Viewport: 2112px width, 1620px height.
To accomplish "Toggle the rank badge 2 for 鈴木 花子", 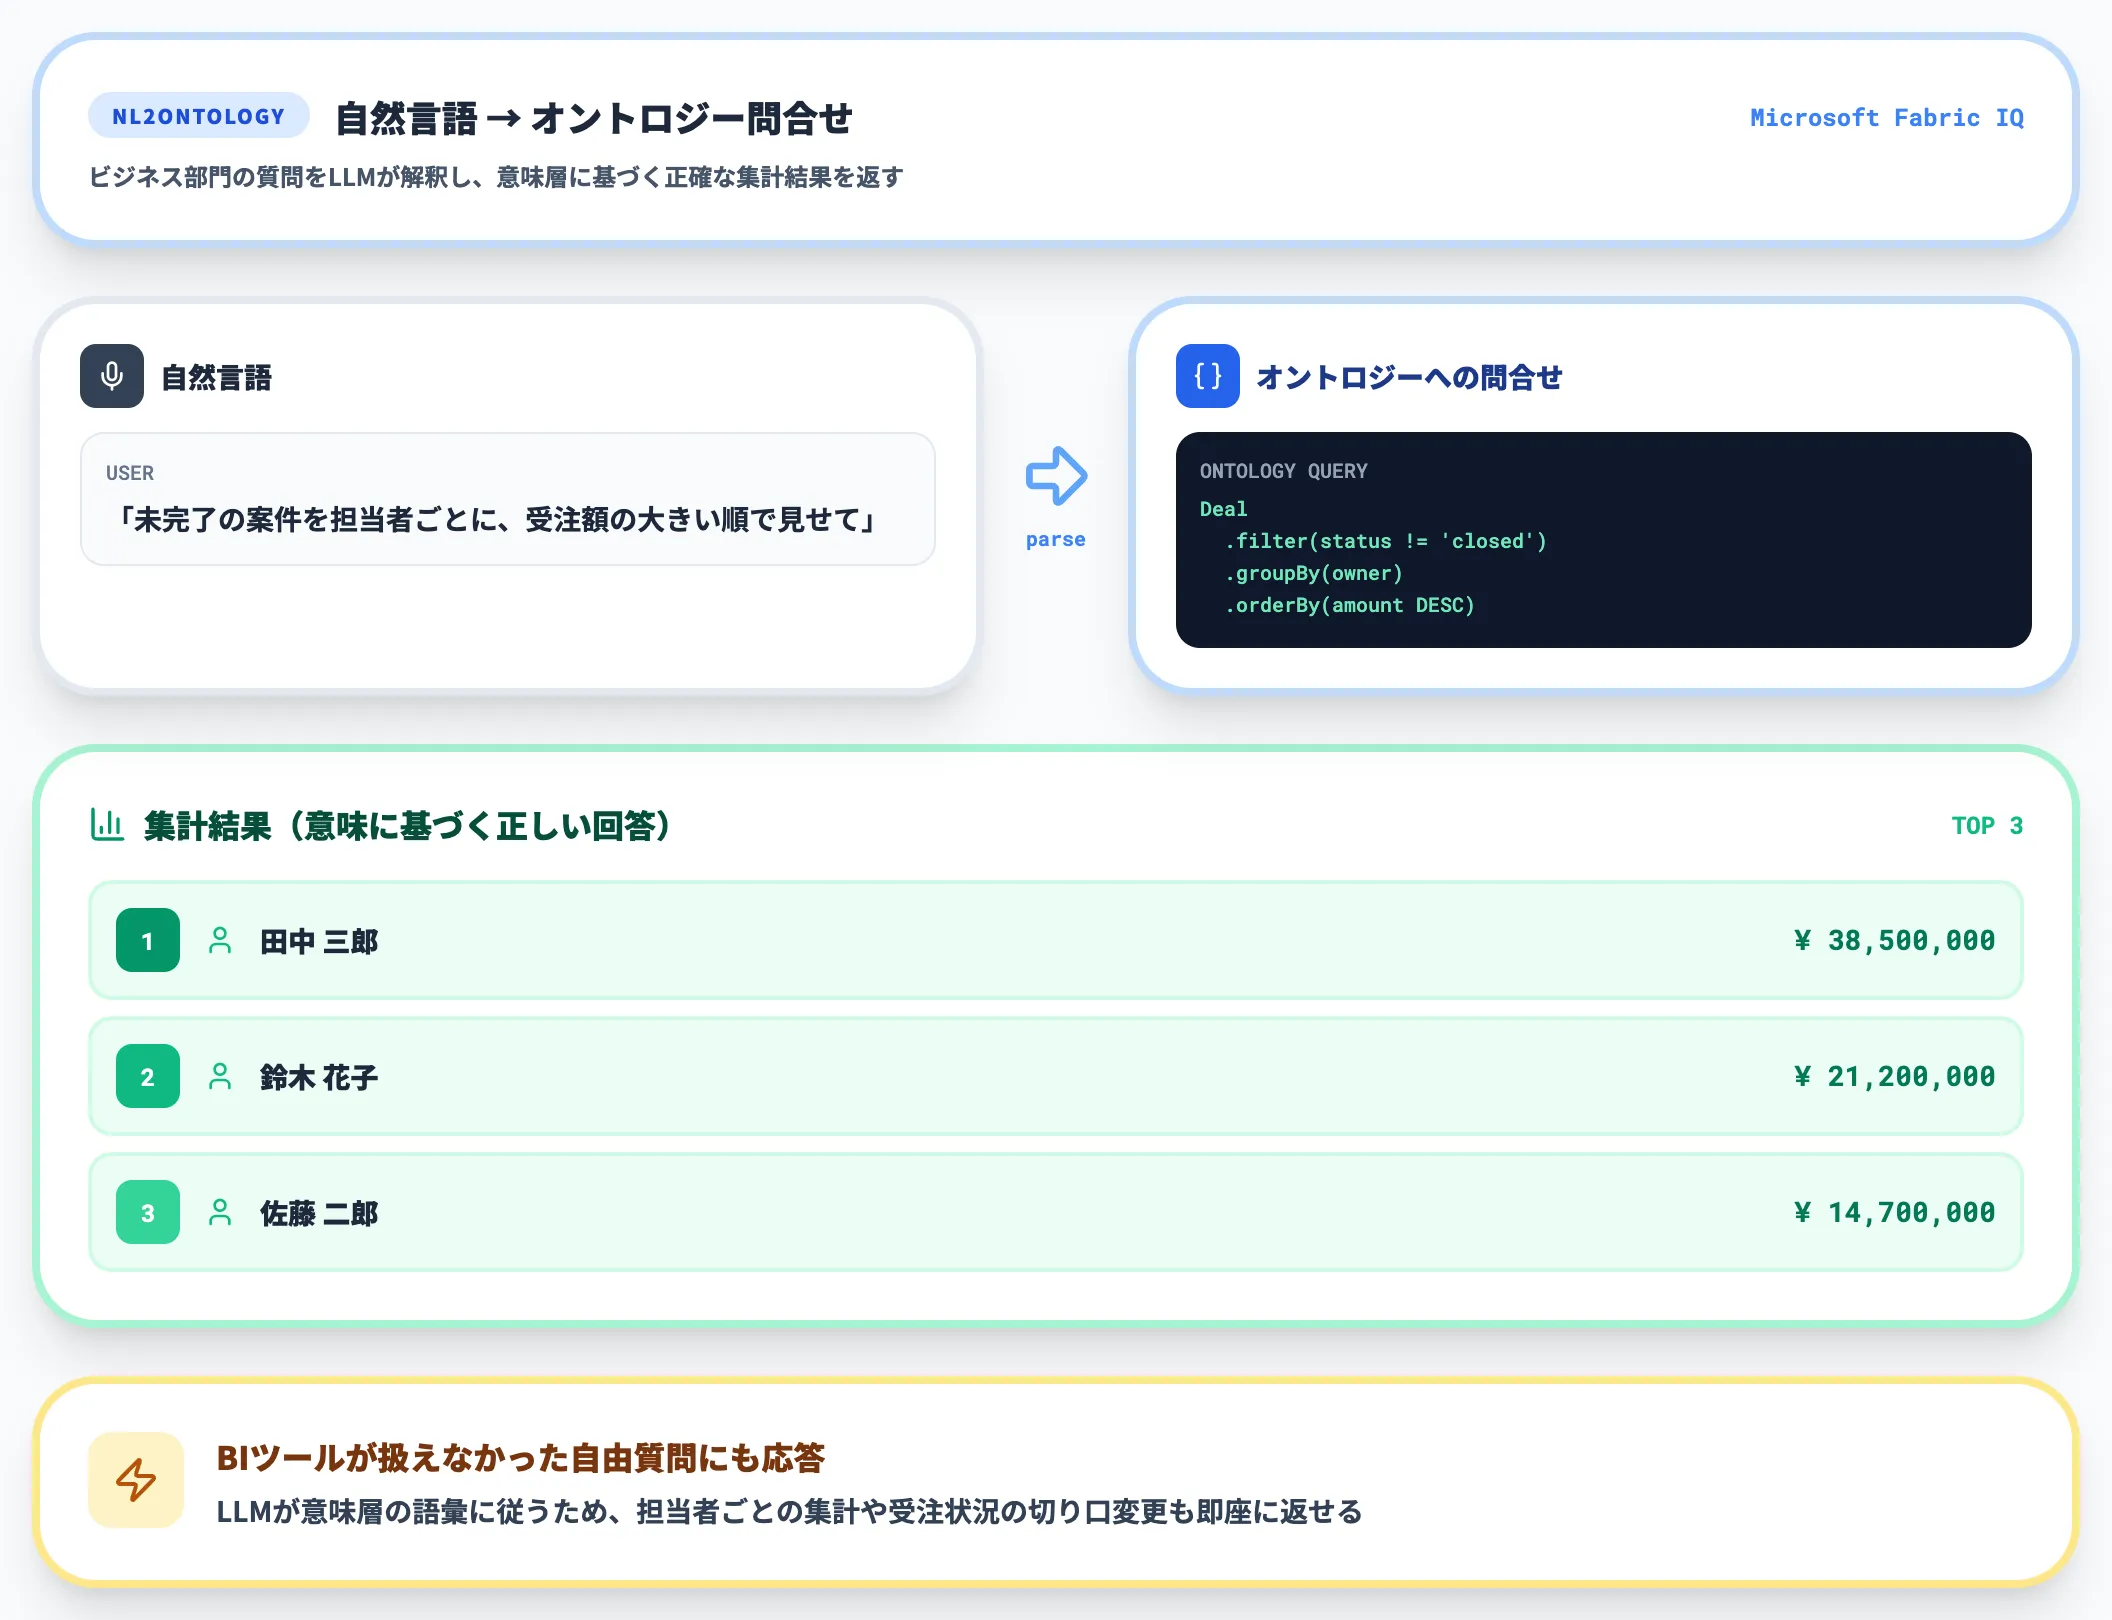I will click(x=146, y=1076).
